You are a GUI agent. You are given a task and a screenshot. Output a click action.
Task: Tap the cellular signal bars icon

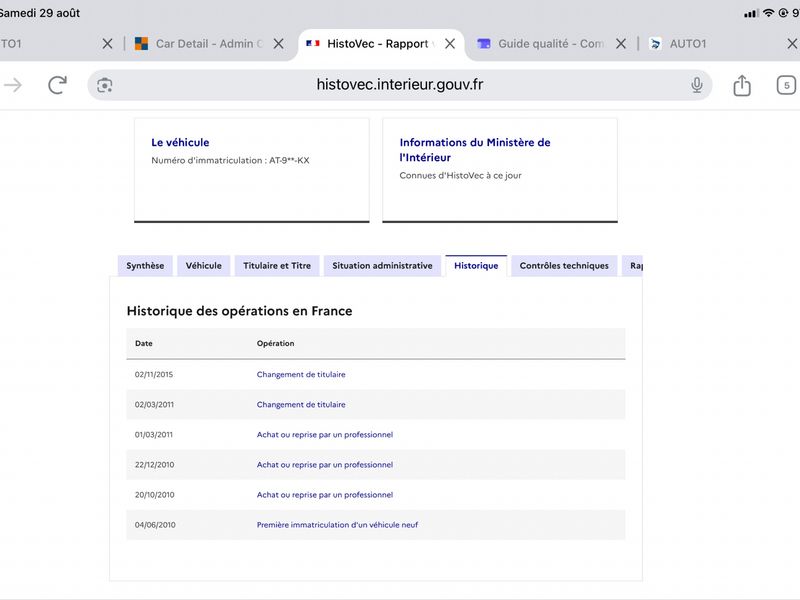point(751,13)
